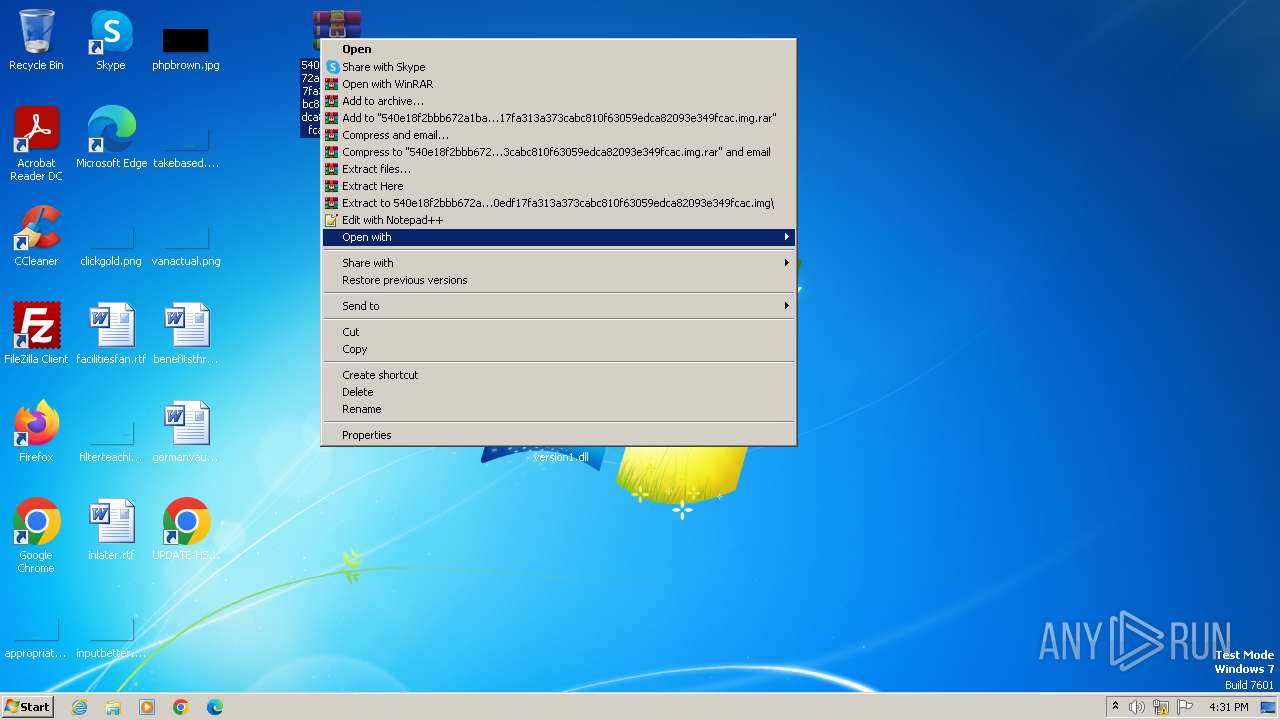Viewport: 1280px width, 720px height.
Task: Open the Start menu
Action: pyautogui.click(x=27, y=707)
